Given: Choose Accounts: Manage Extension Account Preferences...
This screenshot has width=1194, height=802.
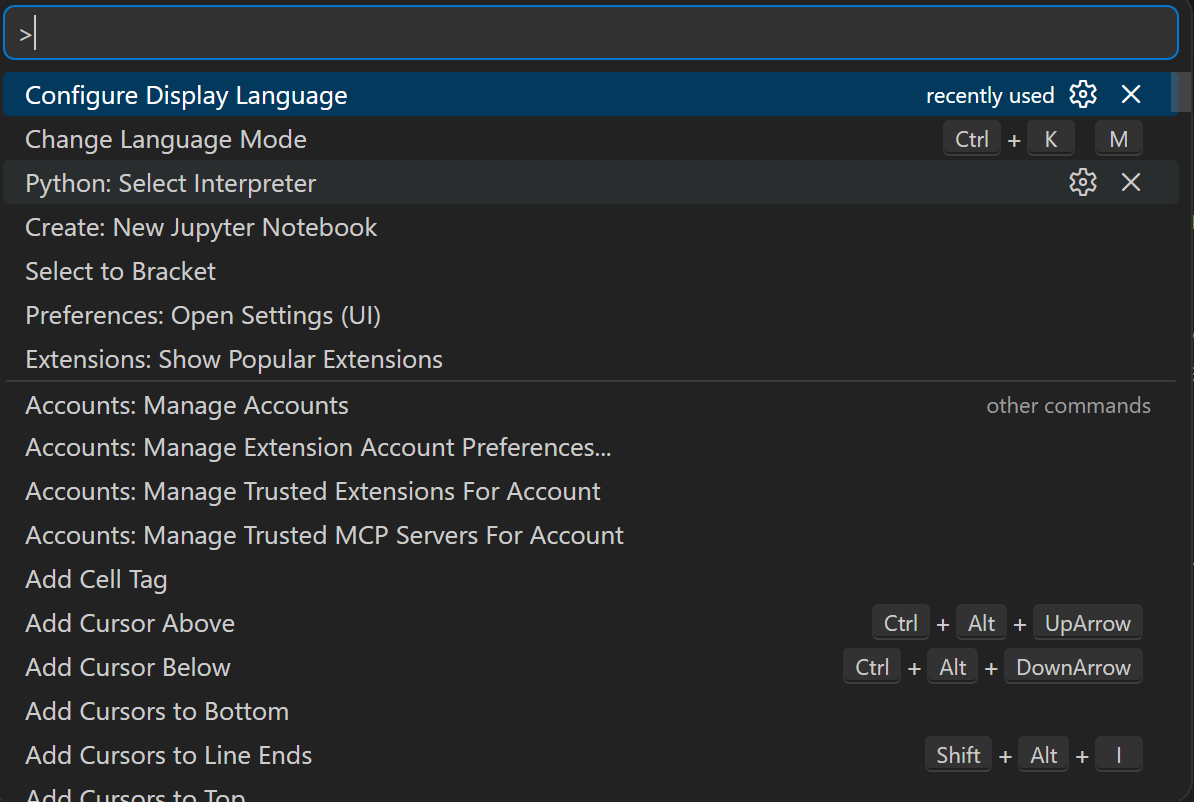Looking at the screenshot, I should [591, 448].
